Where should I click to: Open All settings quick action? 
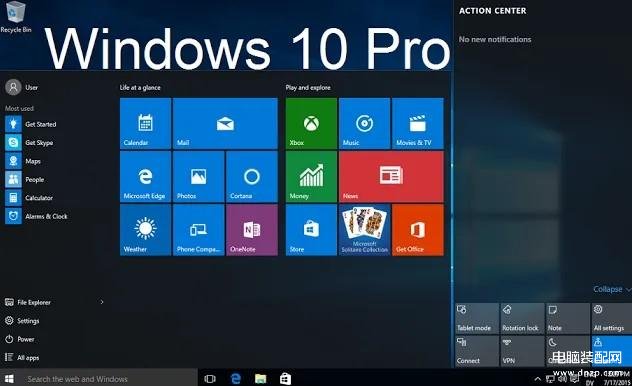click(x=612, y=318)
